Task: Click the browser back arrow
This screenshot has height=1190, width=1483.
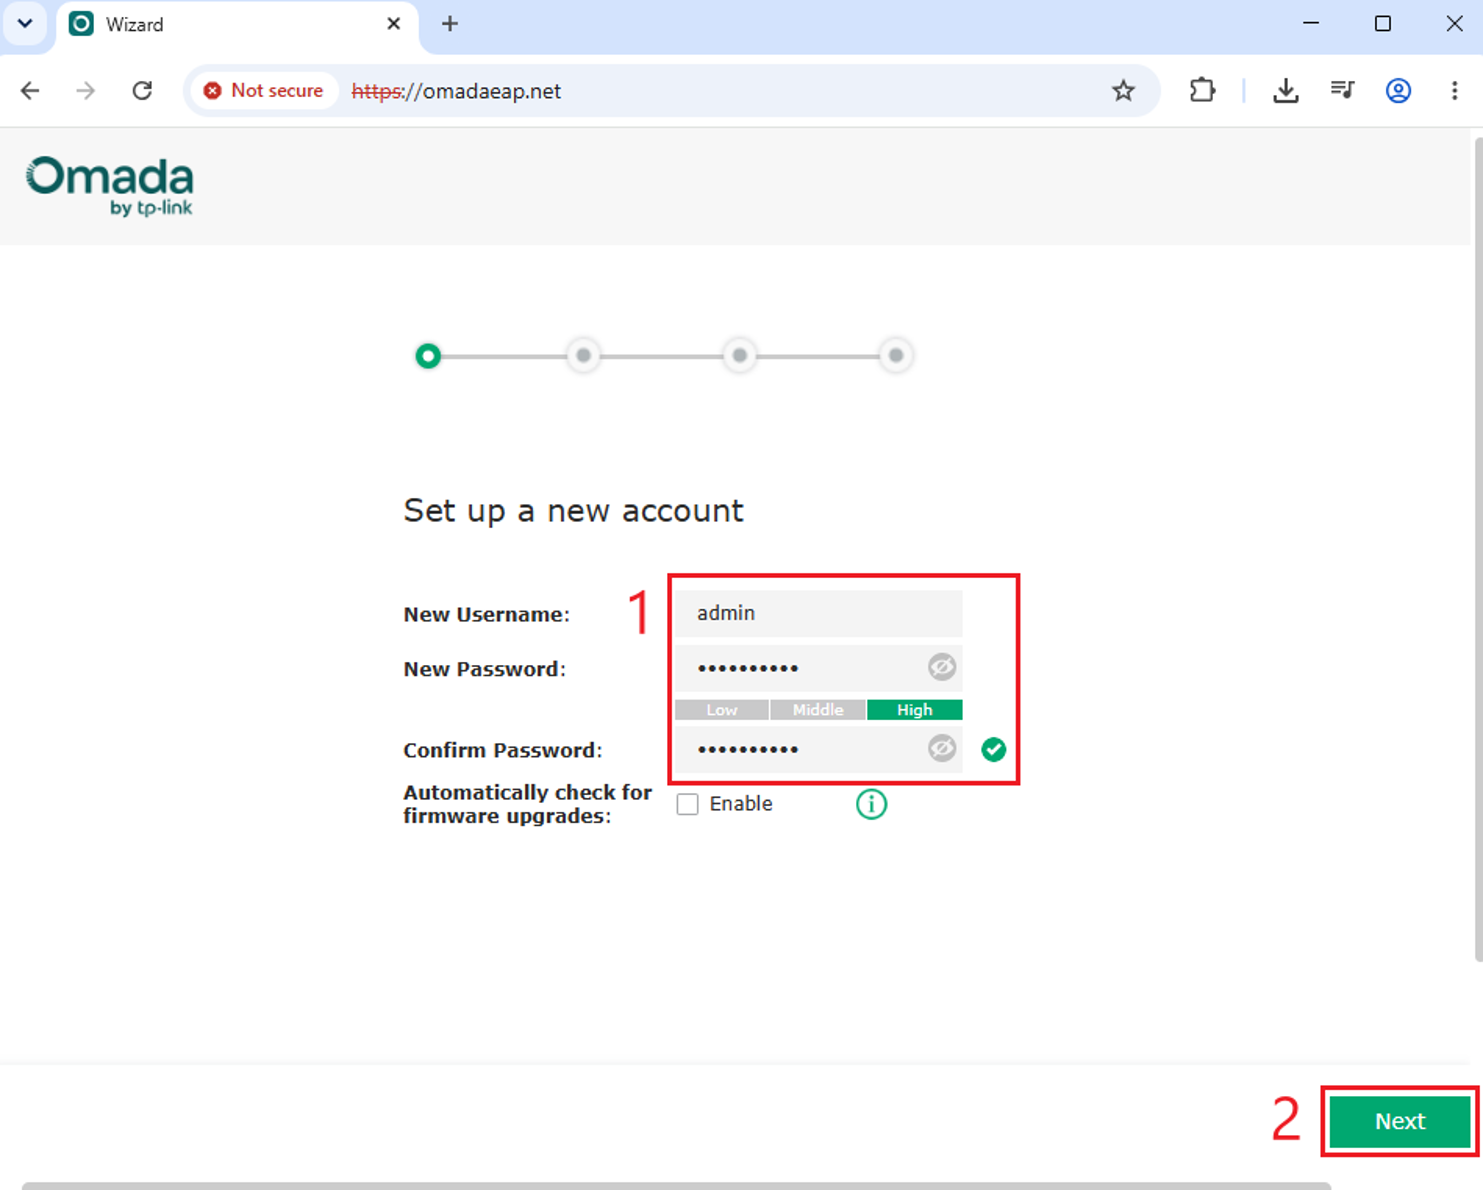Action: [30, 91]
